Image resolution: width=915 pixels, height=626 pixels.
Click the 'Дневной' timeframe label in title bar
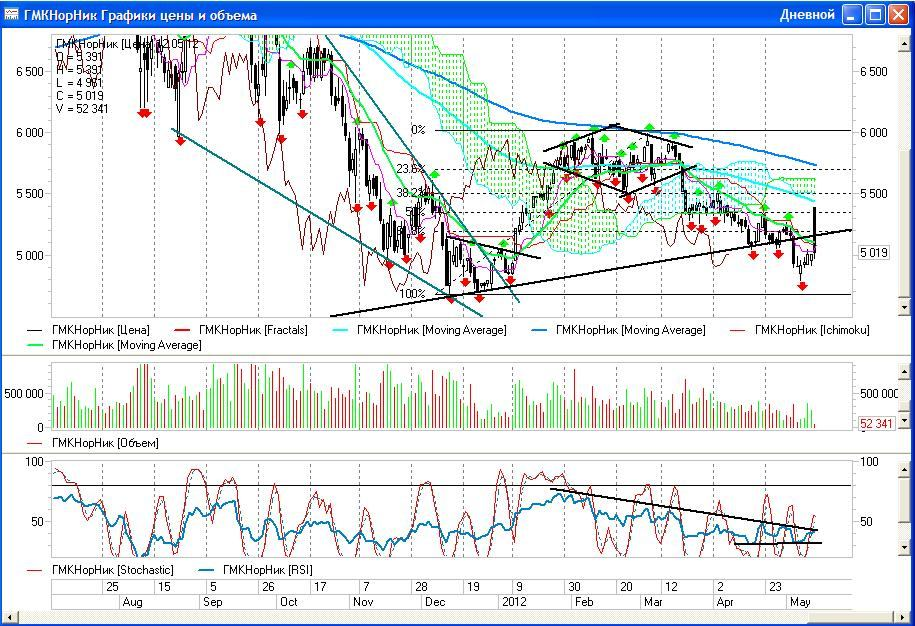pyautogui.click(x=807, y=15)
